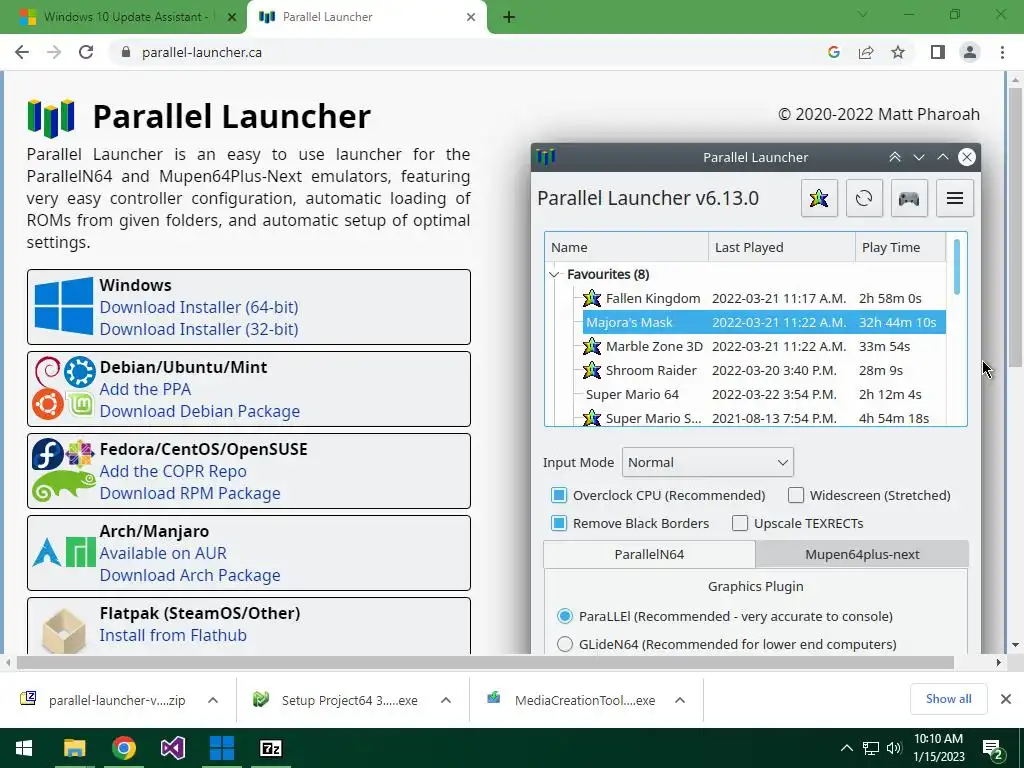Click the Add the PPA link
This screenshot has height=768, width=1024.
[145, 389]
